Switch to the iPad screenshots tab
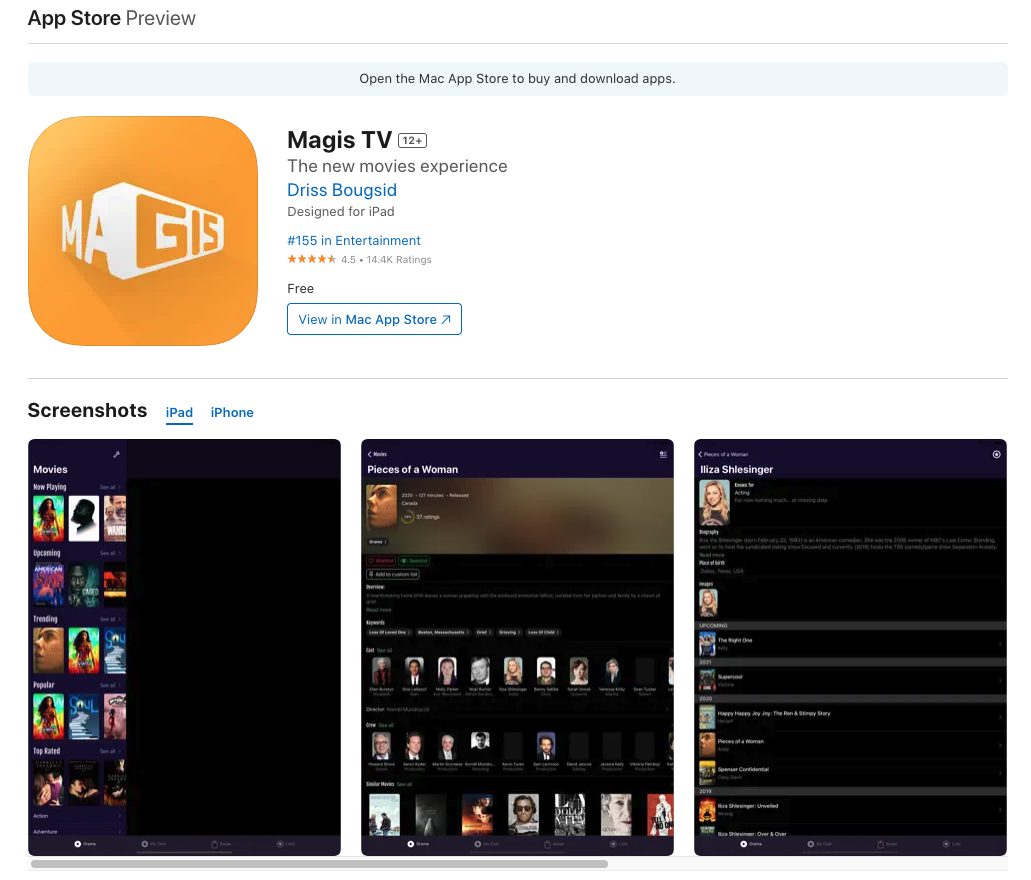The image size is (1031, 880). click(179, 412)
